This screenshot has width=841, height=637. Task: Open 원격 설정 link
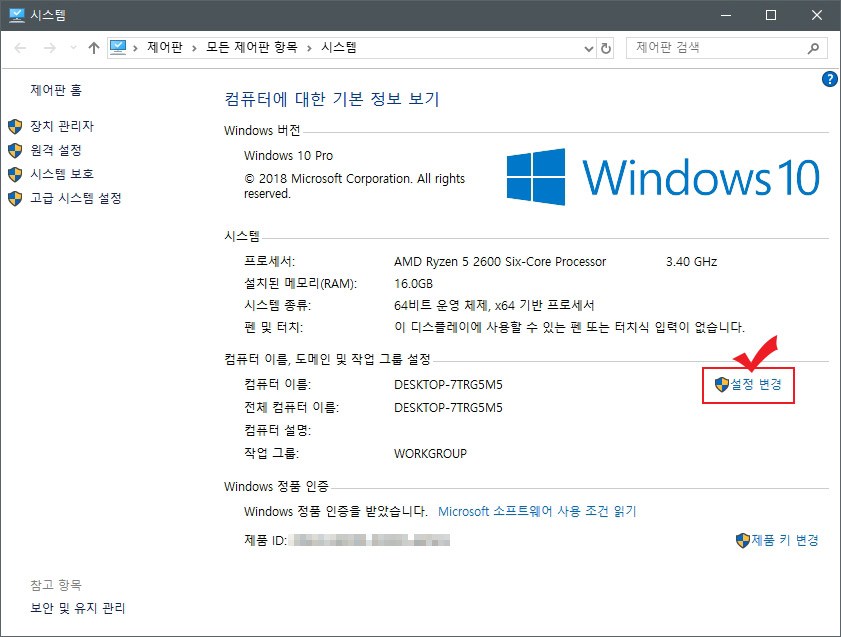coord(56,150)
